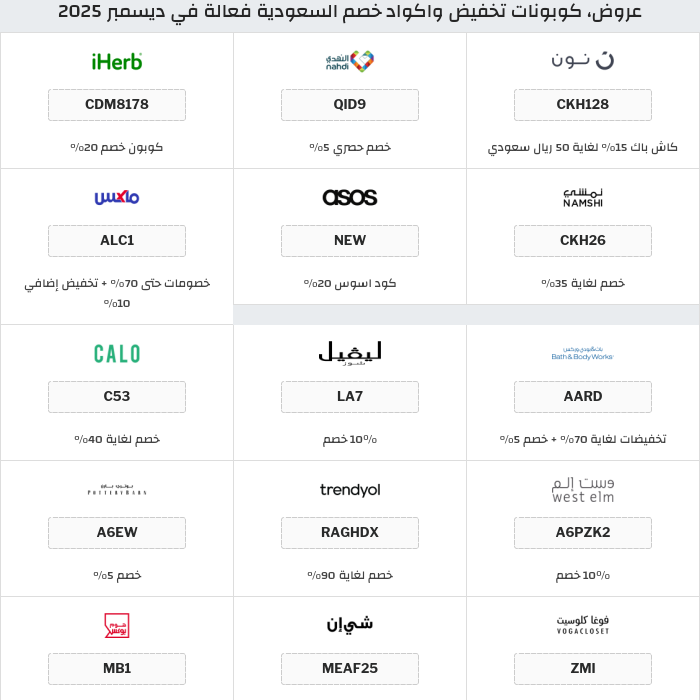Select the Namshi logo
Screen dimensions: 700x700
582,197
